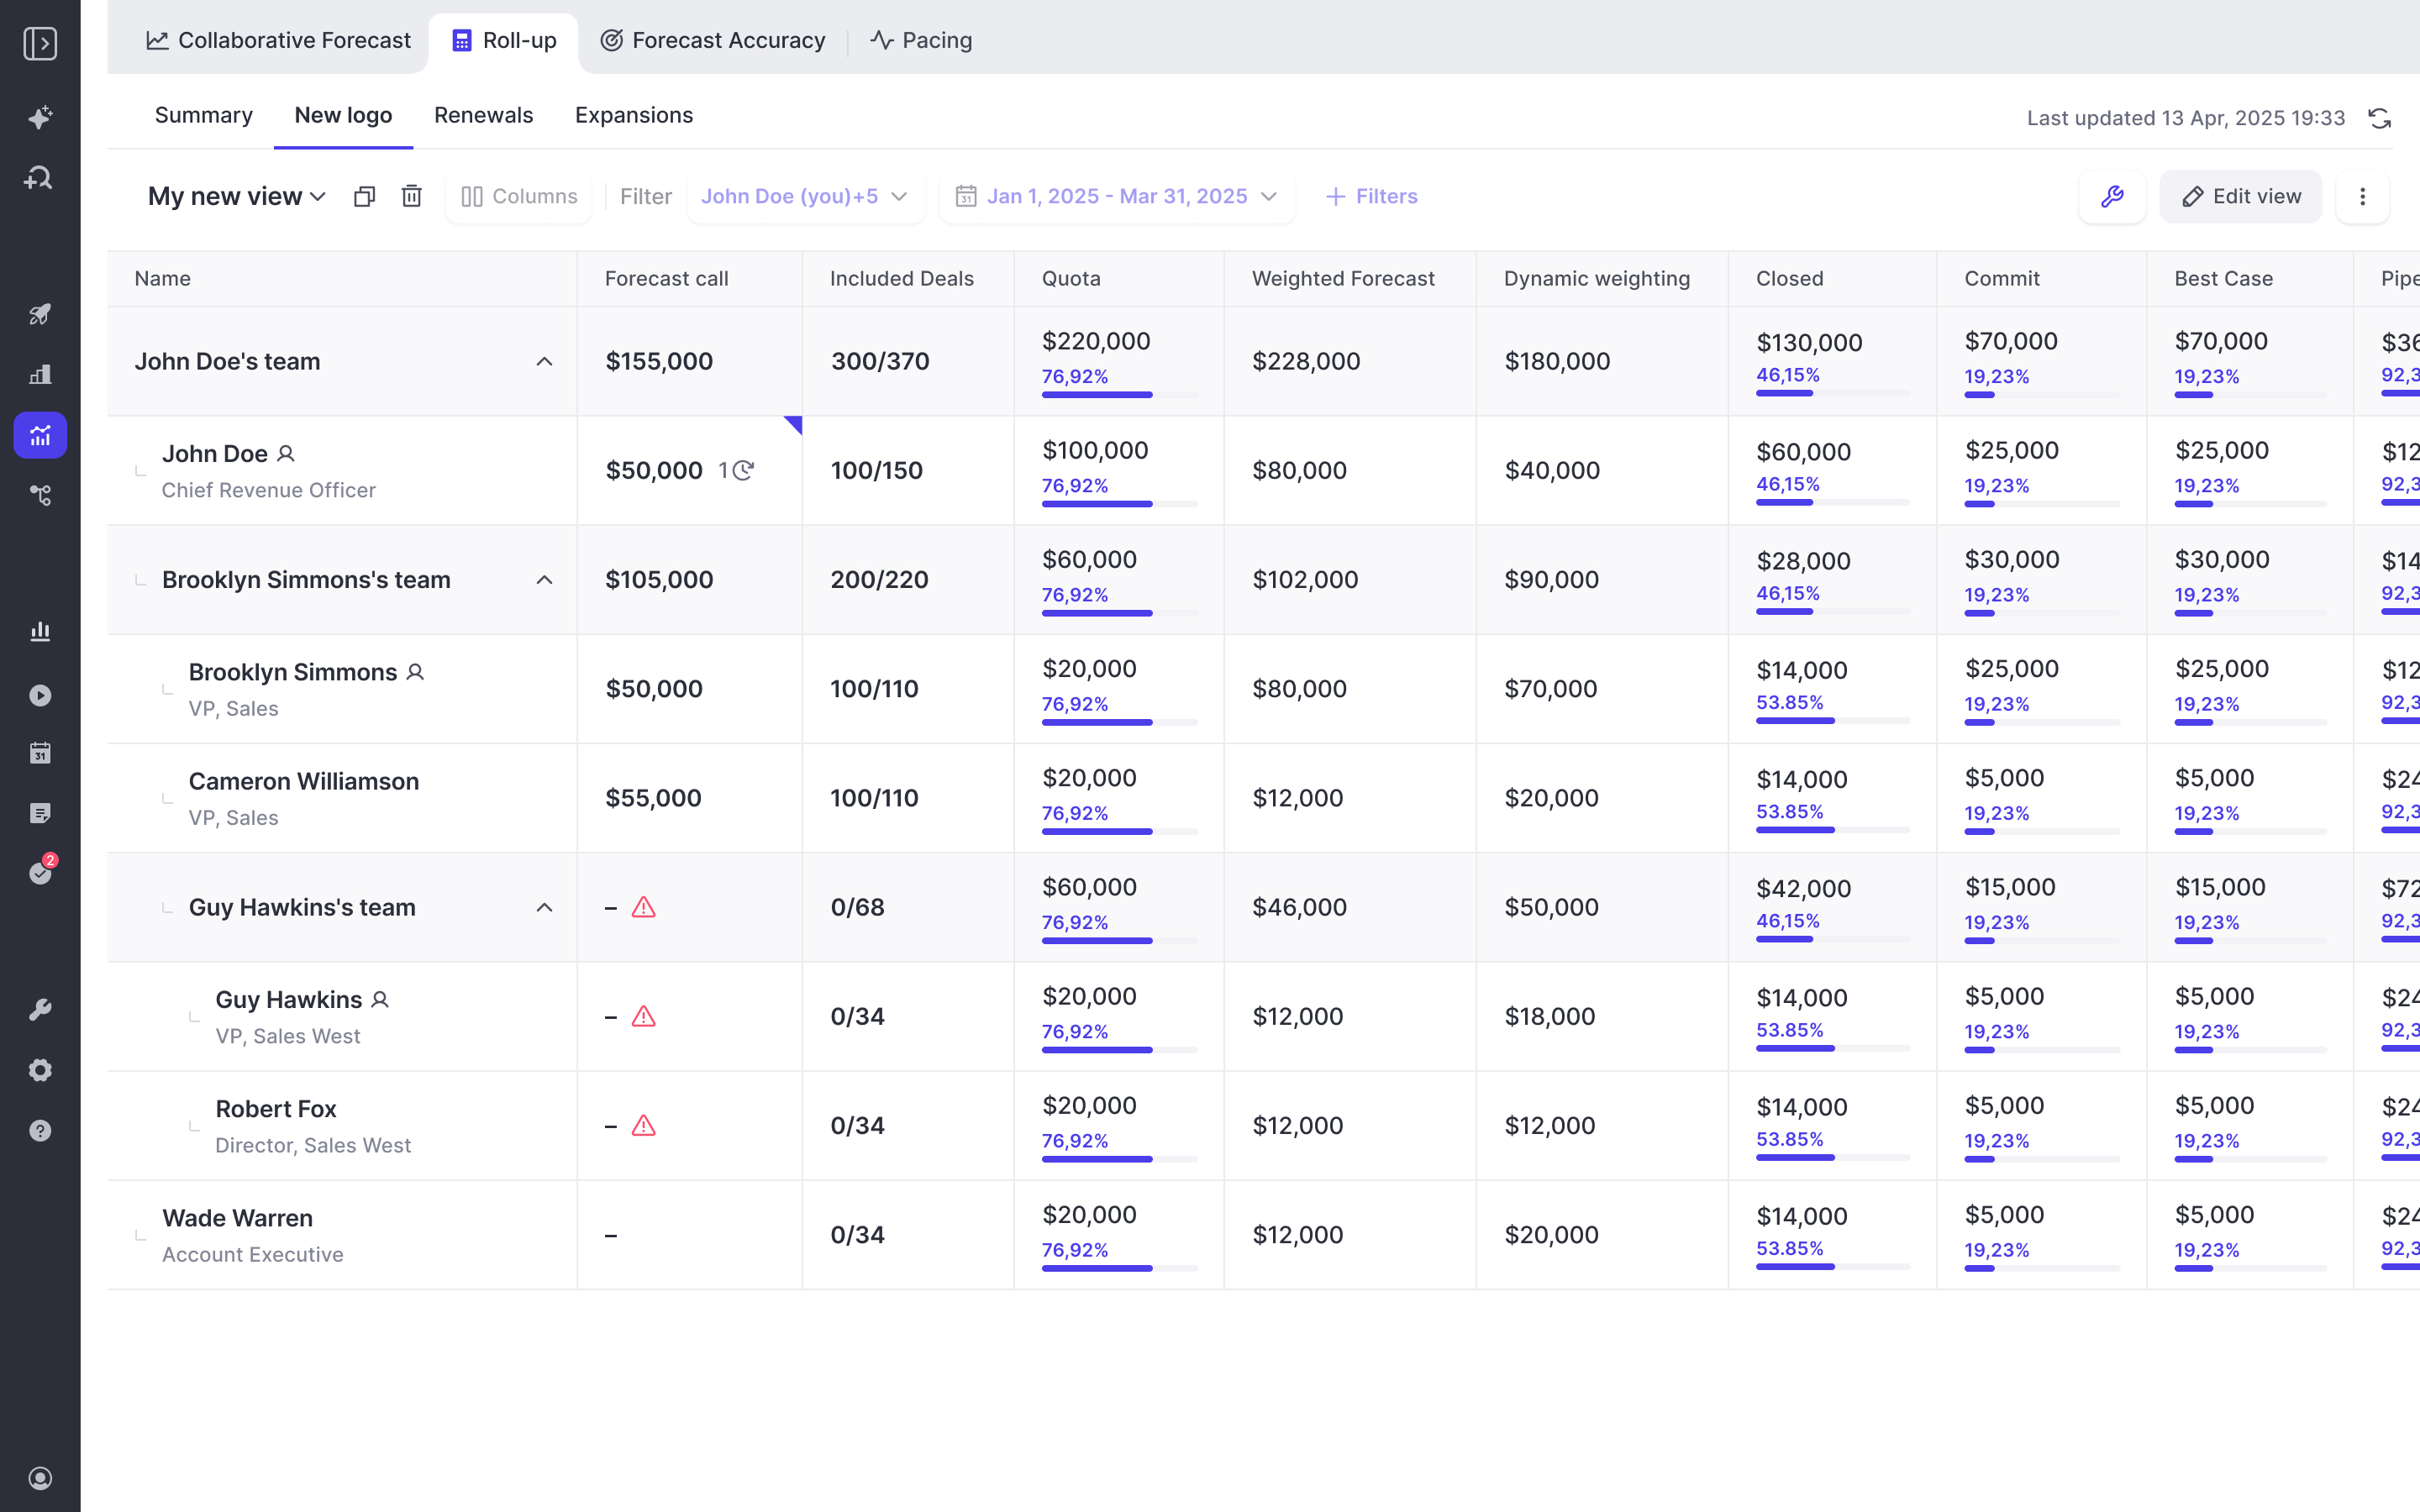Open the bar chart icon below the rocket
The image size is (2420, 1512).
coord(40,374)
